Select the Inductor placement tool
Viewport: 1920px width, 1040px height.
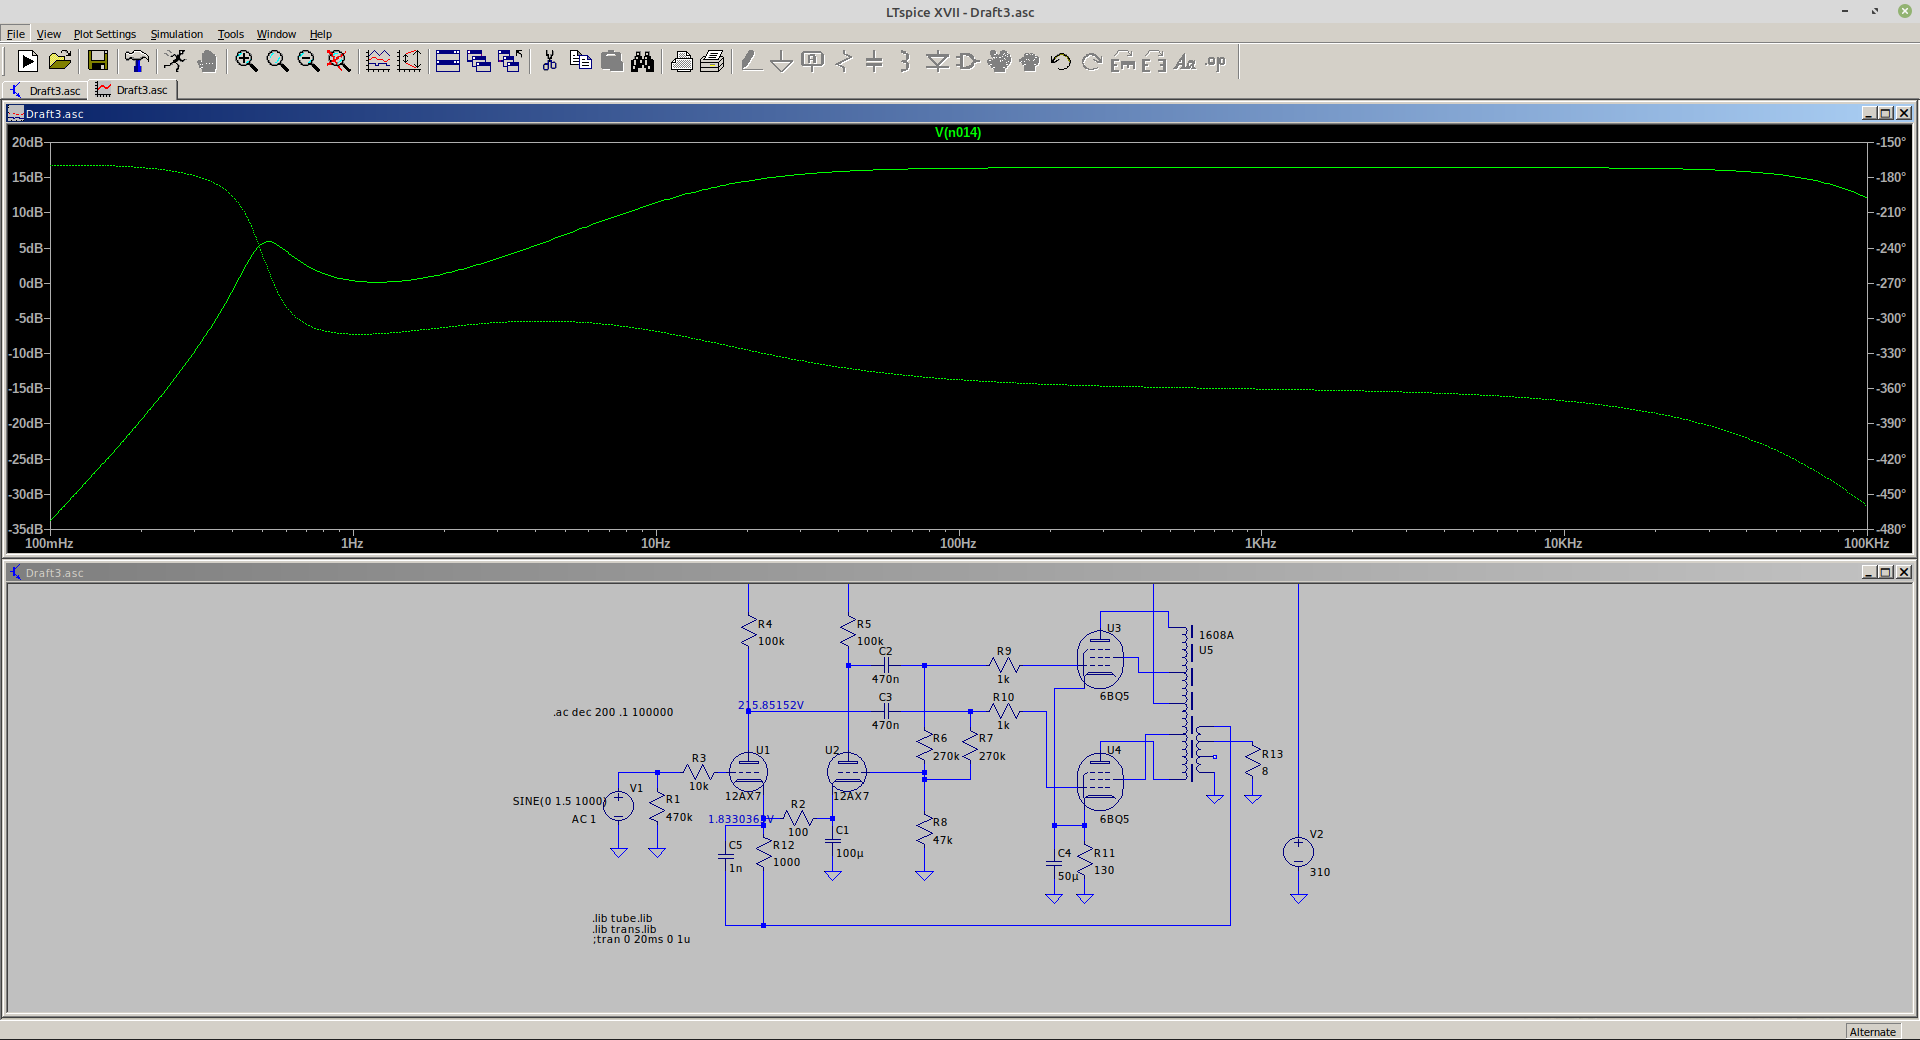905,62
